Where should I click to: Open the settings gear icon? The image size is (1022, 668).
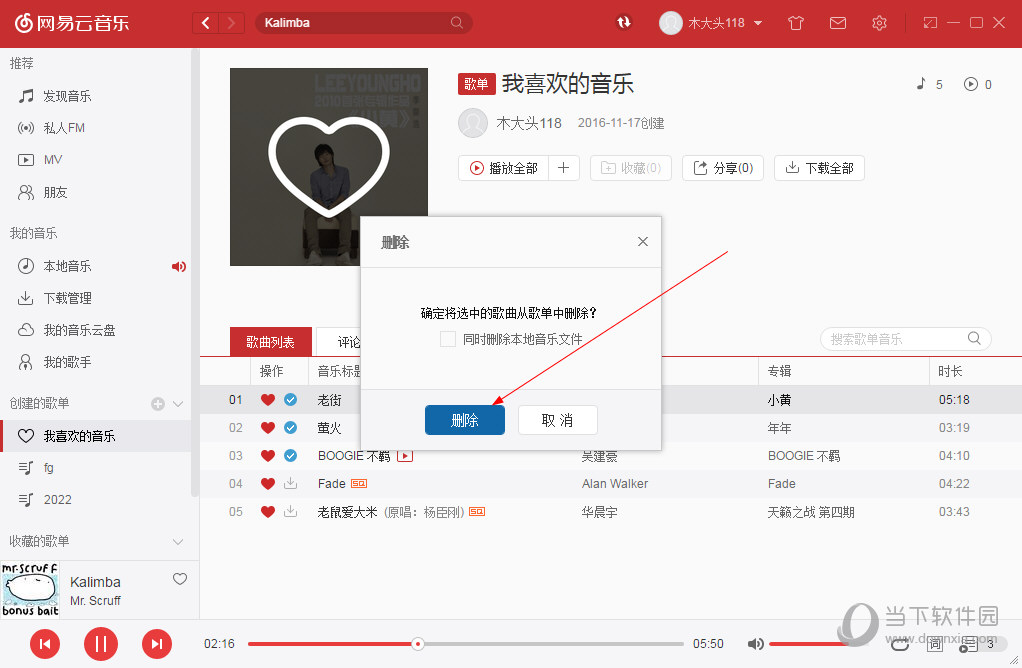coord(879,22)
